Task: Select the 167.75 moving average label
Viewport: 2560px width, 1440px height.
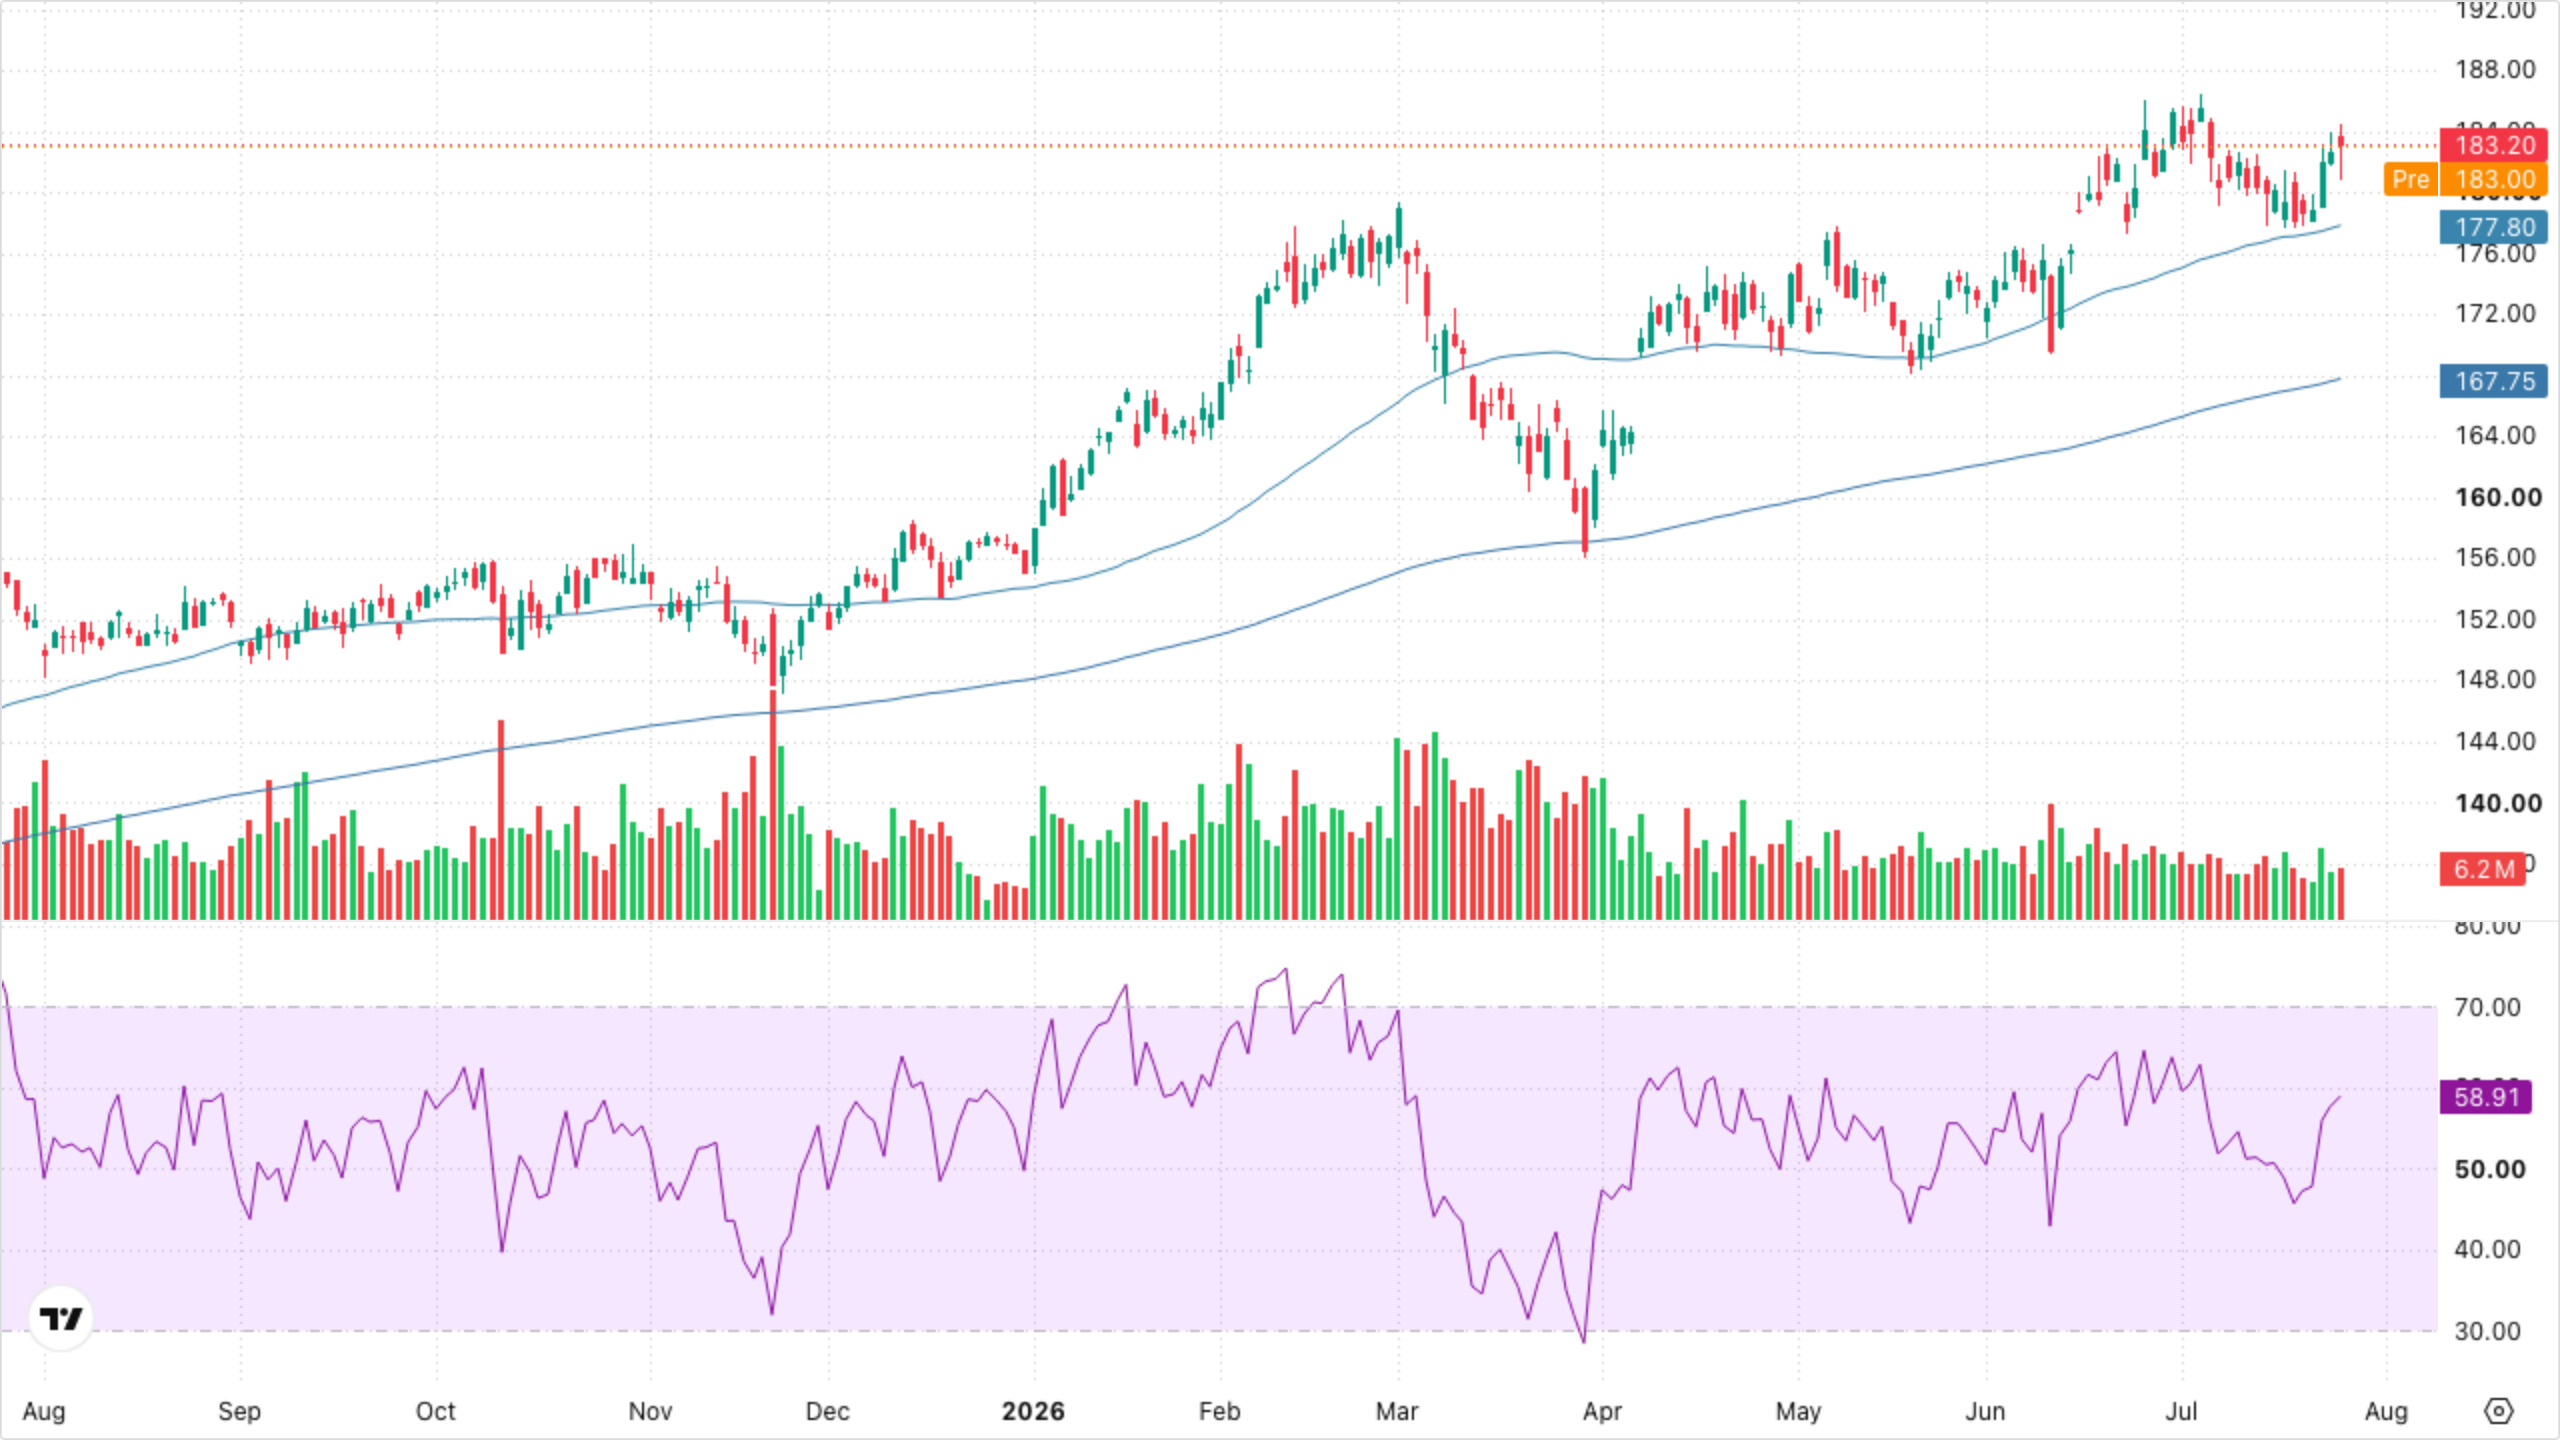Action: pyautogui.click(x=2494, y=381)
